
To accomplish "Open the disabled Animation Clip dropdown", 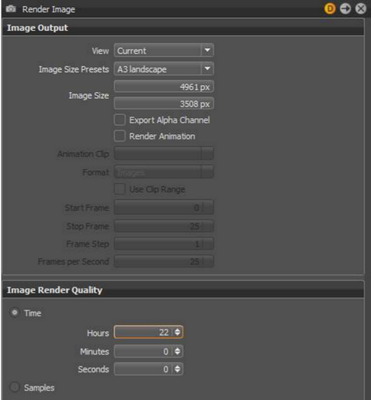I will pos(164,154).
